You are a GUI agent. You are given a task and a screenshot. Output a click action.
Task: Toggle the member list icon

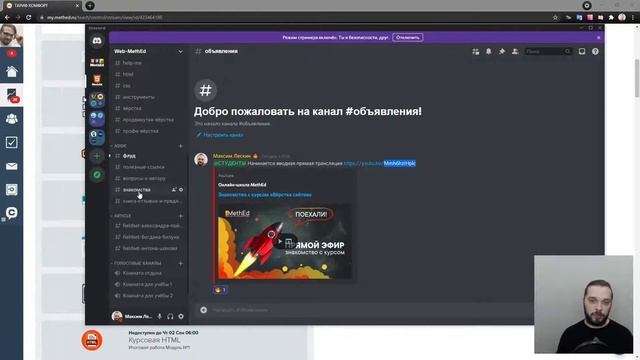pyautogui.click(x=515, y=51)
